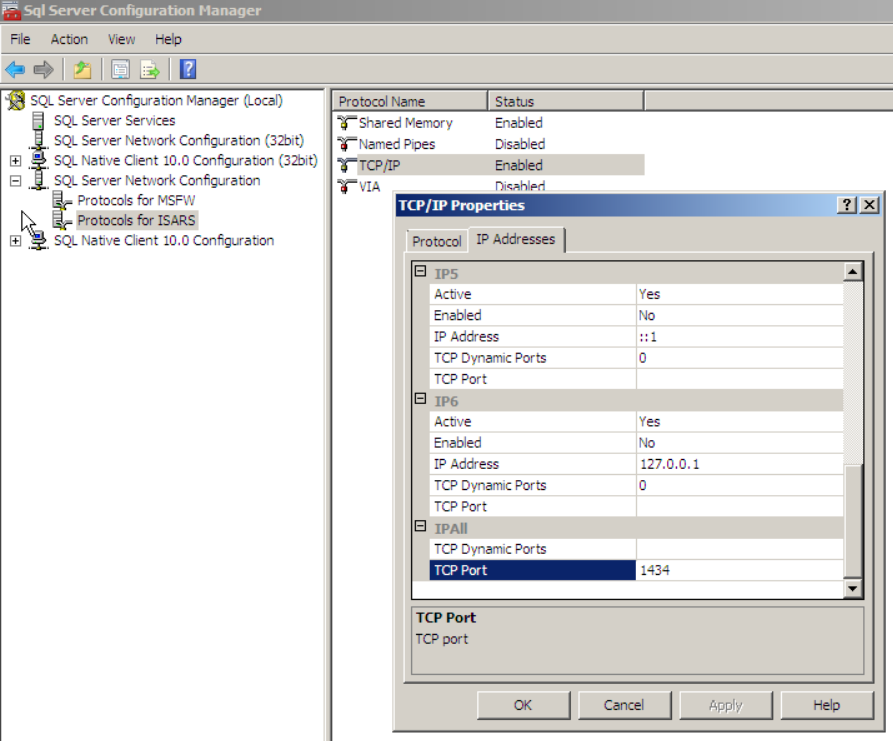Click the Forward arrow toolbar icon
Viewport: 893px width, 741px height.
click(43, 69)
